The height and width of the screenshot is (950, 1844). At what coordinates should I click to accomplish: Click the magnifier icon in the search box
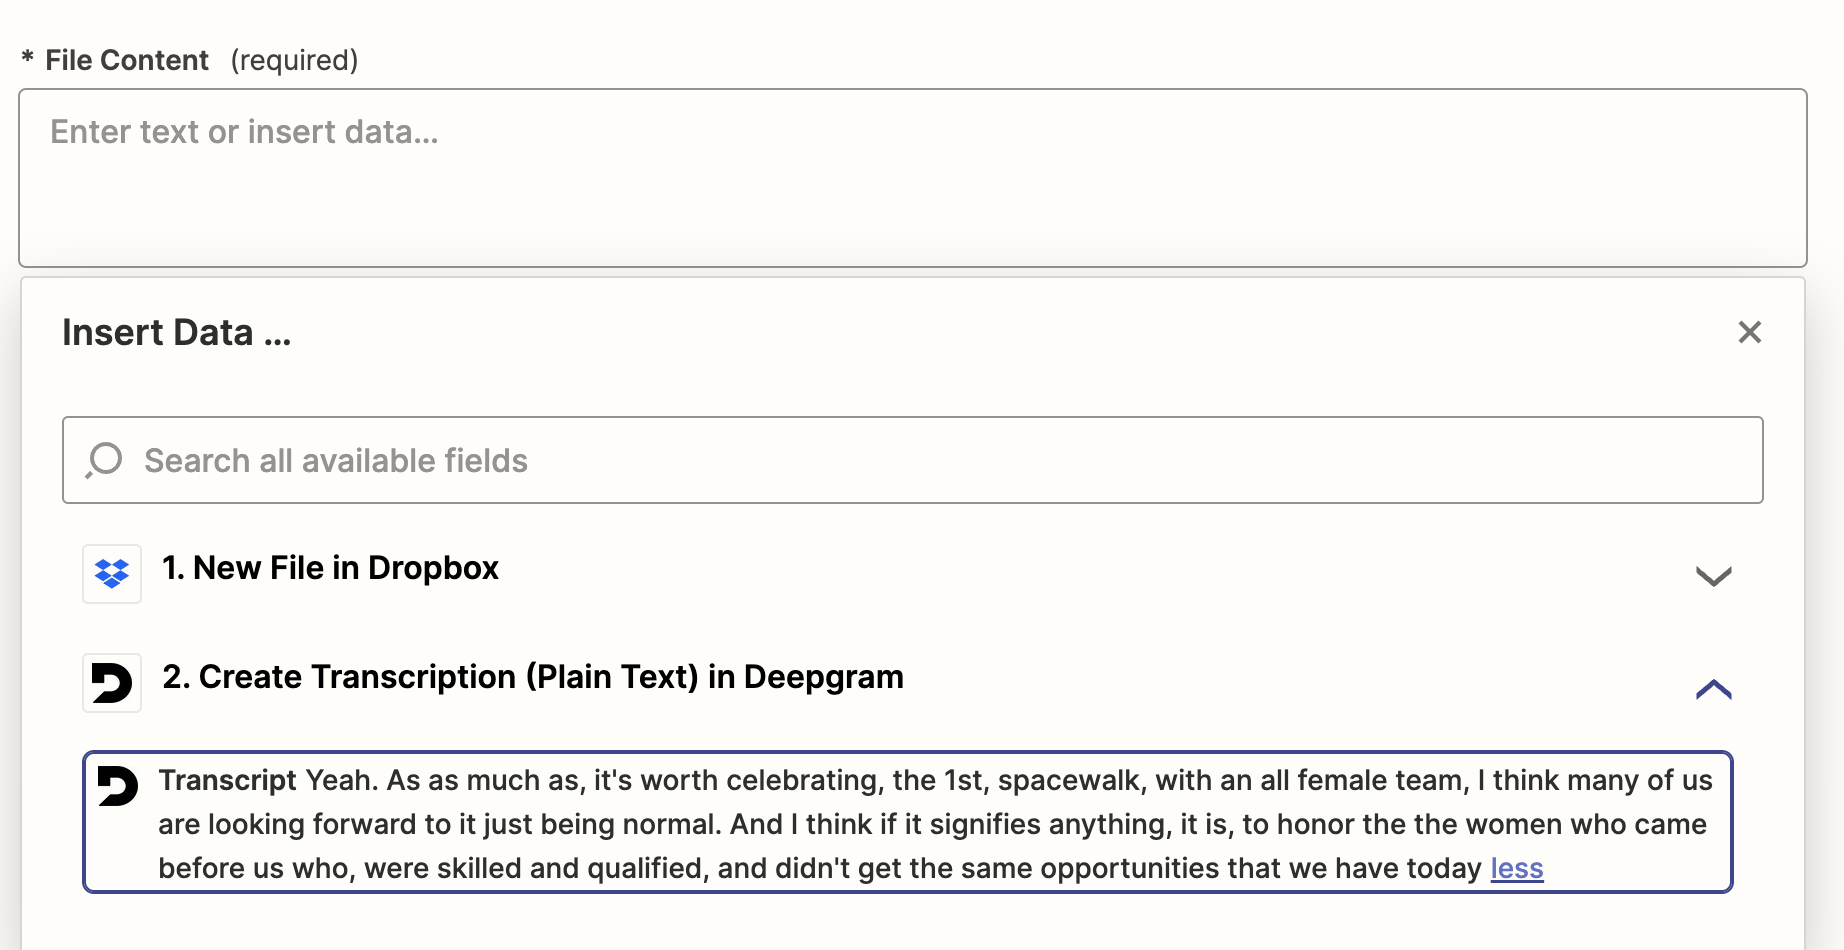point(104,460)
